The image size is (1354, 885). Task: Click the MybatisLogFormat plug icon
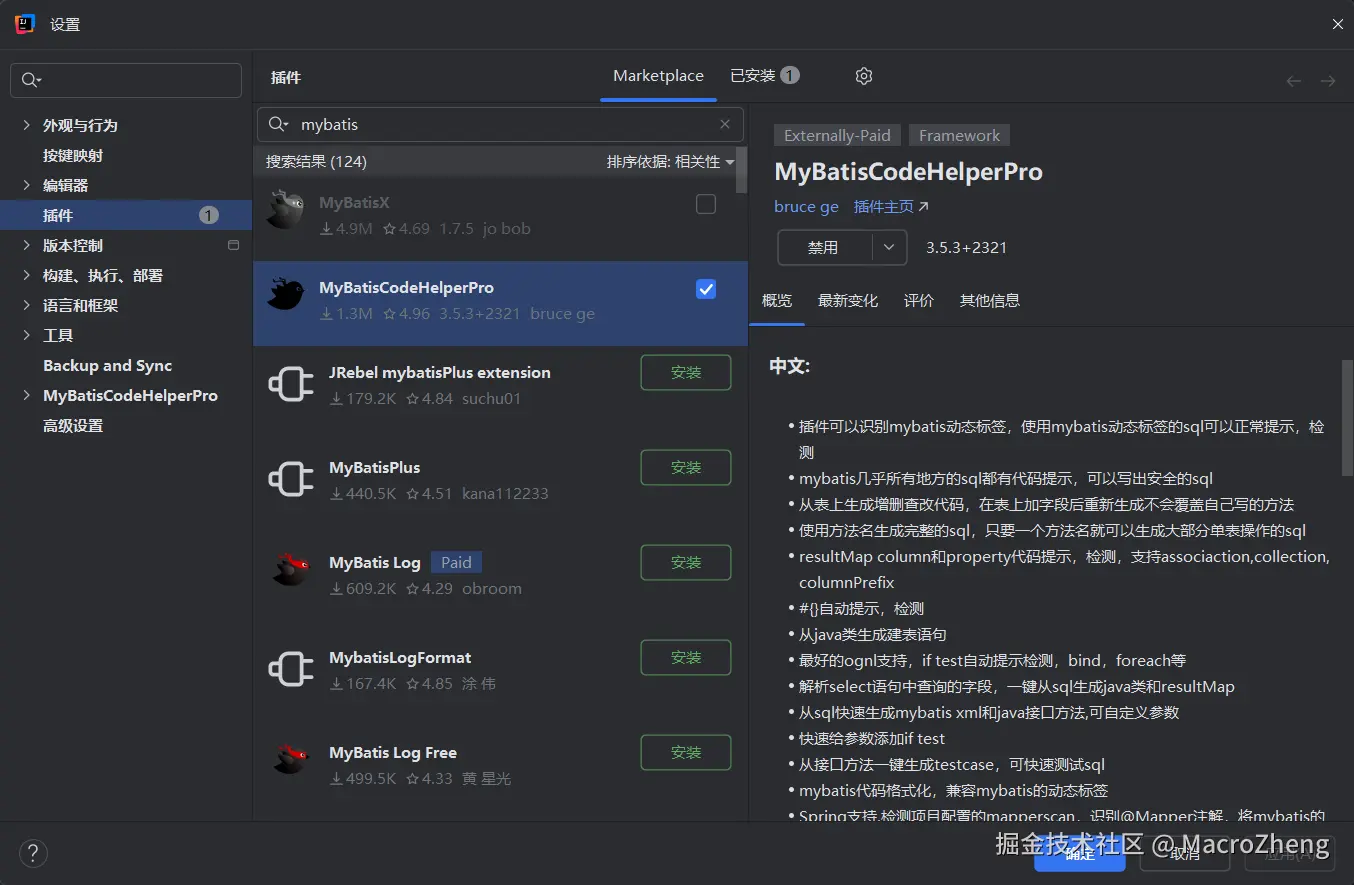(291, 670)
